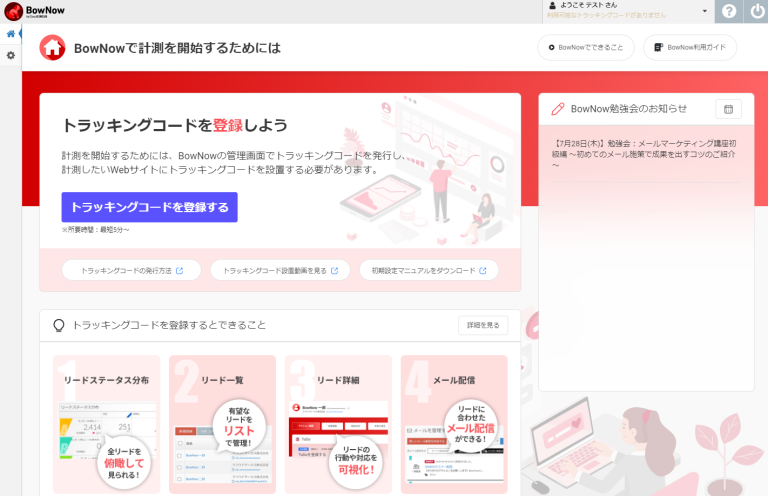This screenshot has width=768, height=496.
Task: Click the lightbulb icon beside トラッキングコードを登録するとできること
Action: click(x=59, y=326)
